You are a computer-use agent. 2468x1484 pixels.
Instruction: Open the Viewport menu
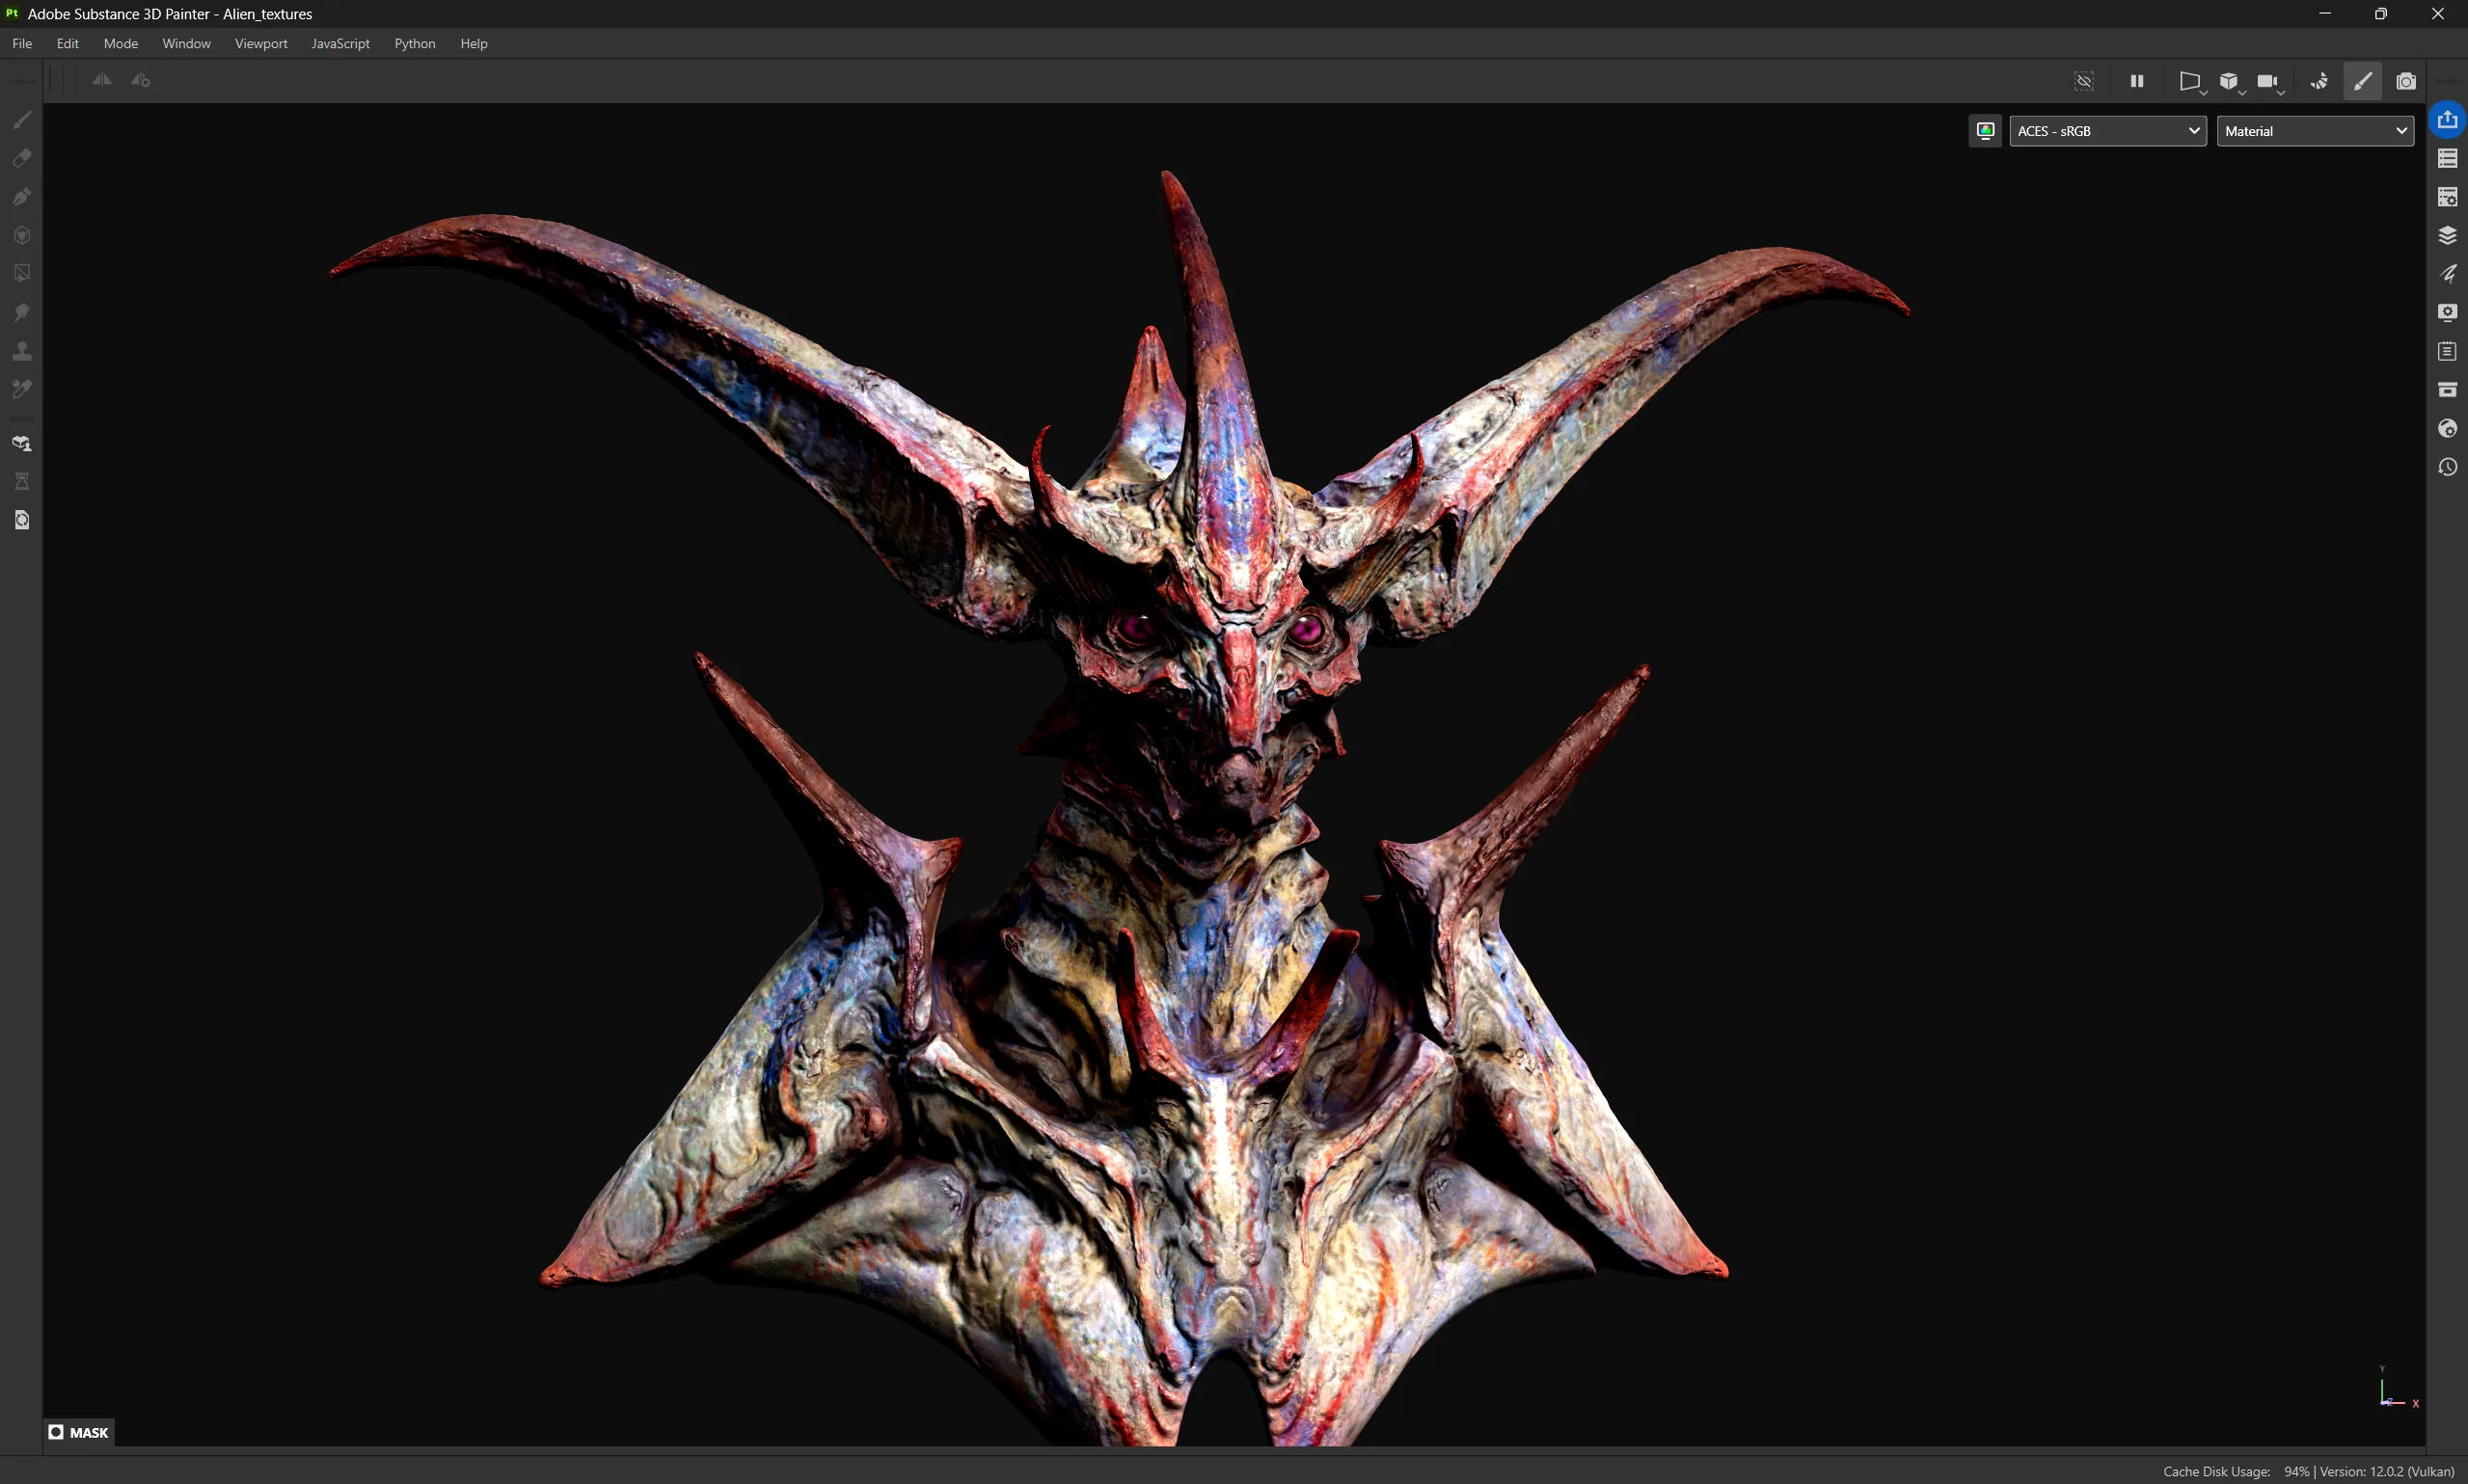click(x=261, y=43)
